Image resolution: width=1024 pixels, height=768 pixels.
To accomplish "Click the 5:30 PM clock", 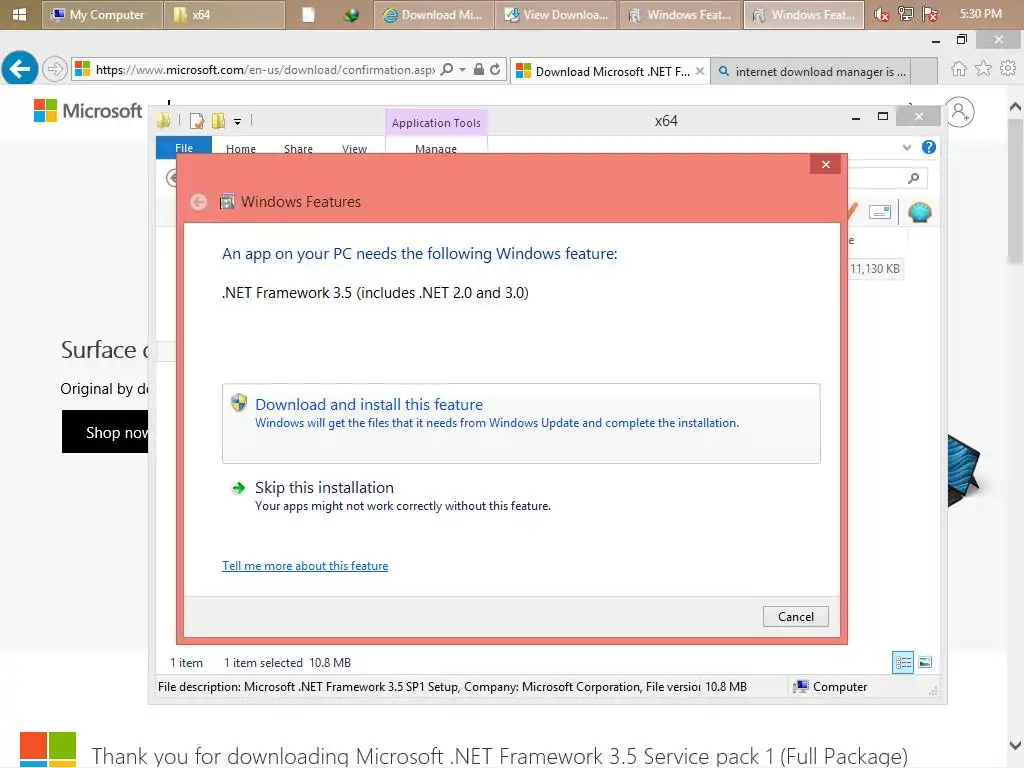I will pyautogui.click(x=980, y=14).
